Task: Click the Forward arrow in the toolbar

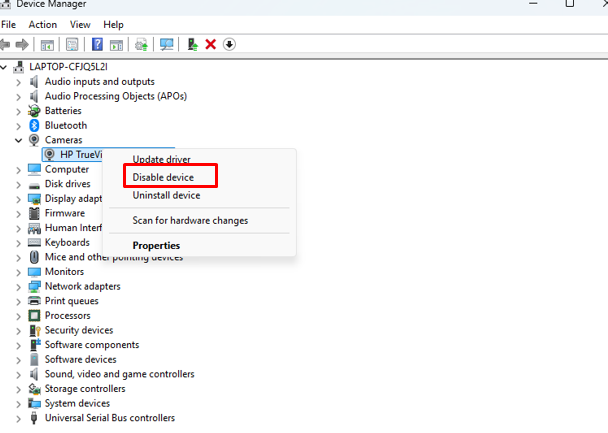Action: pos(21,44)
